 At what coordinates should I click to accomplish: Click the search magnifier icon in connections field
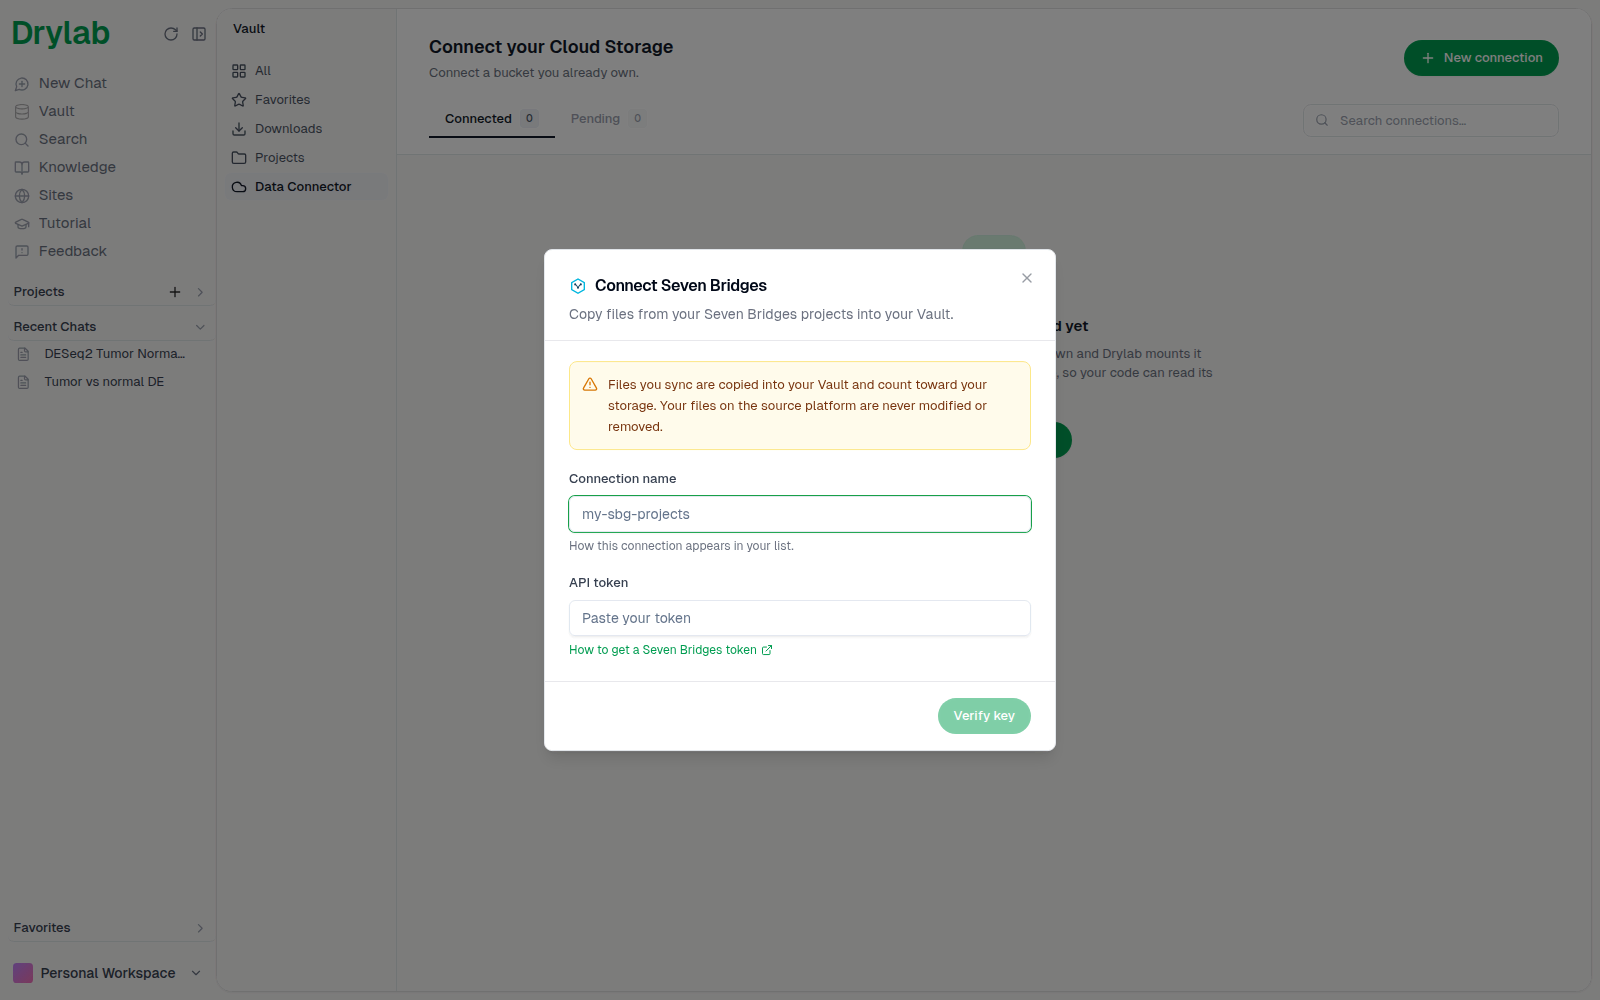(1322, 120)
